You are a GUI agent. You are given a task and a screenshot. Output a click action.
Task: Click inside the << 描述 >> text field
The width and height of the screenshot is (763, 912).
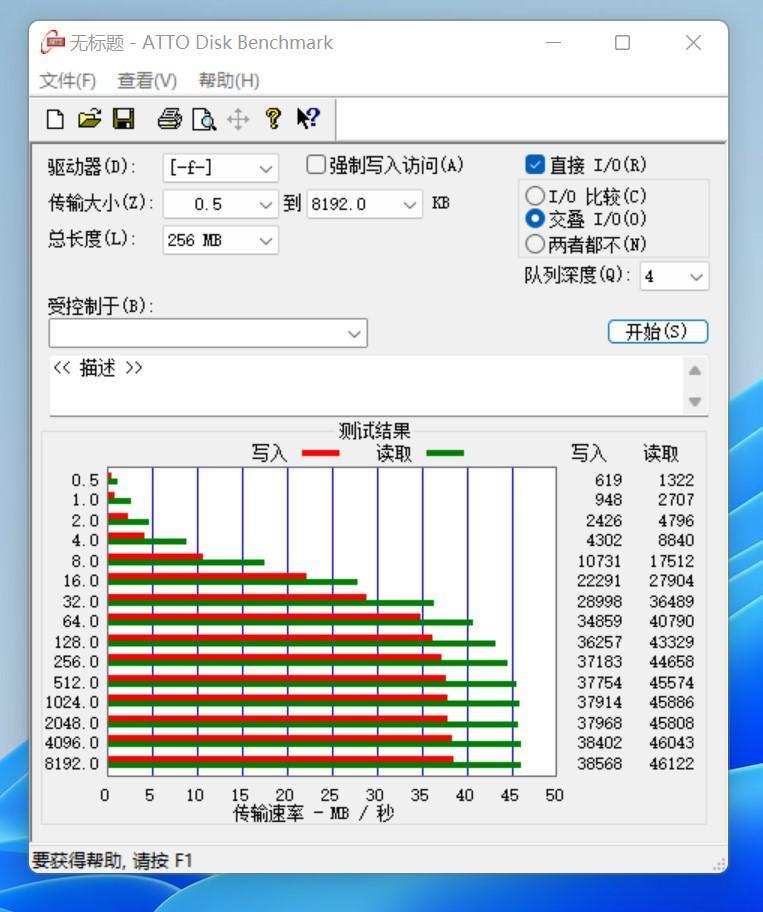coord(366,385)
